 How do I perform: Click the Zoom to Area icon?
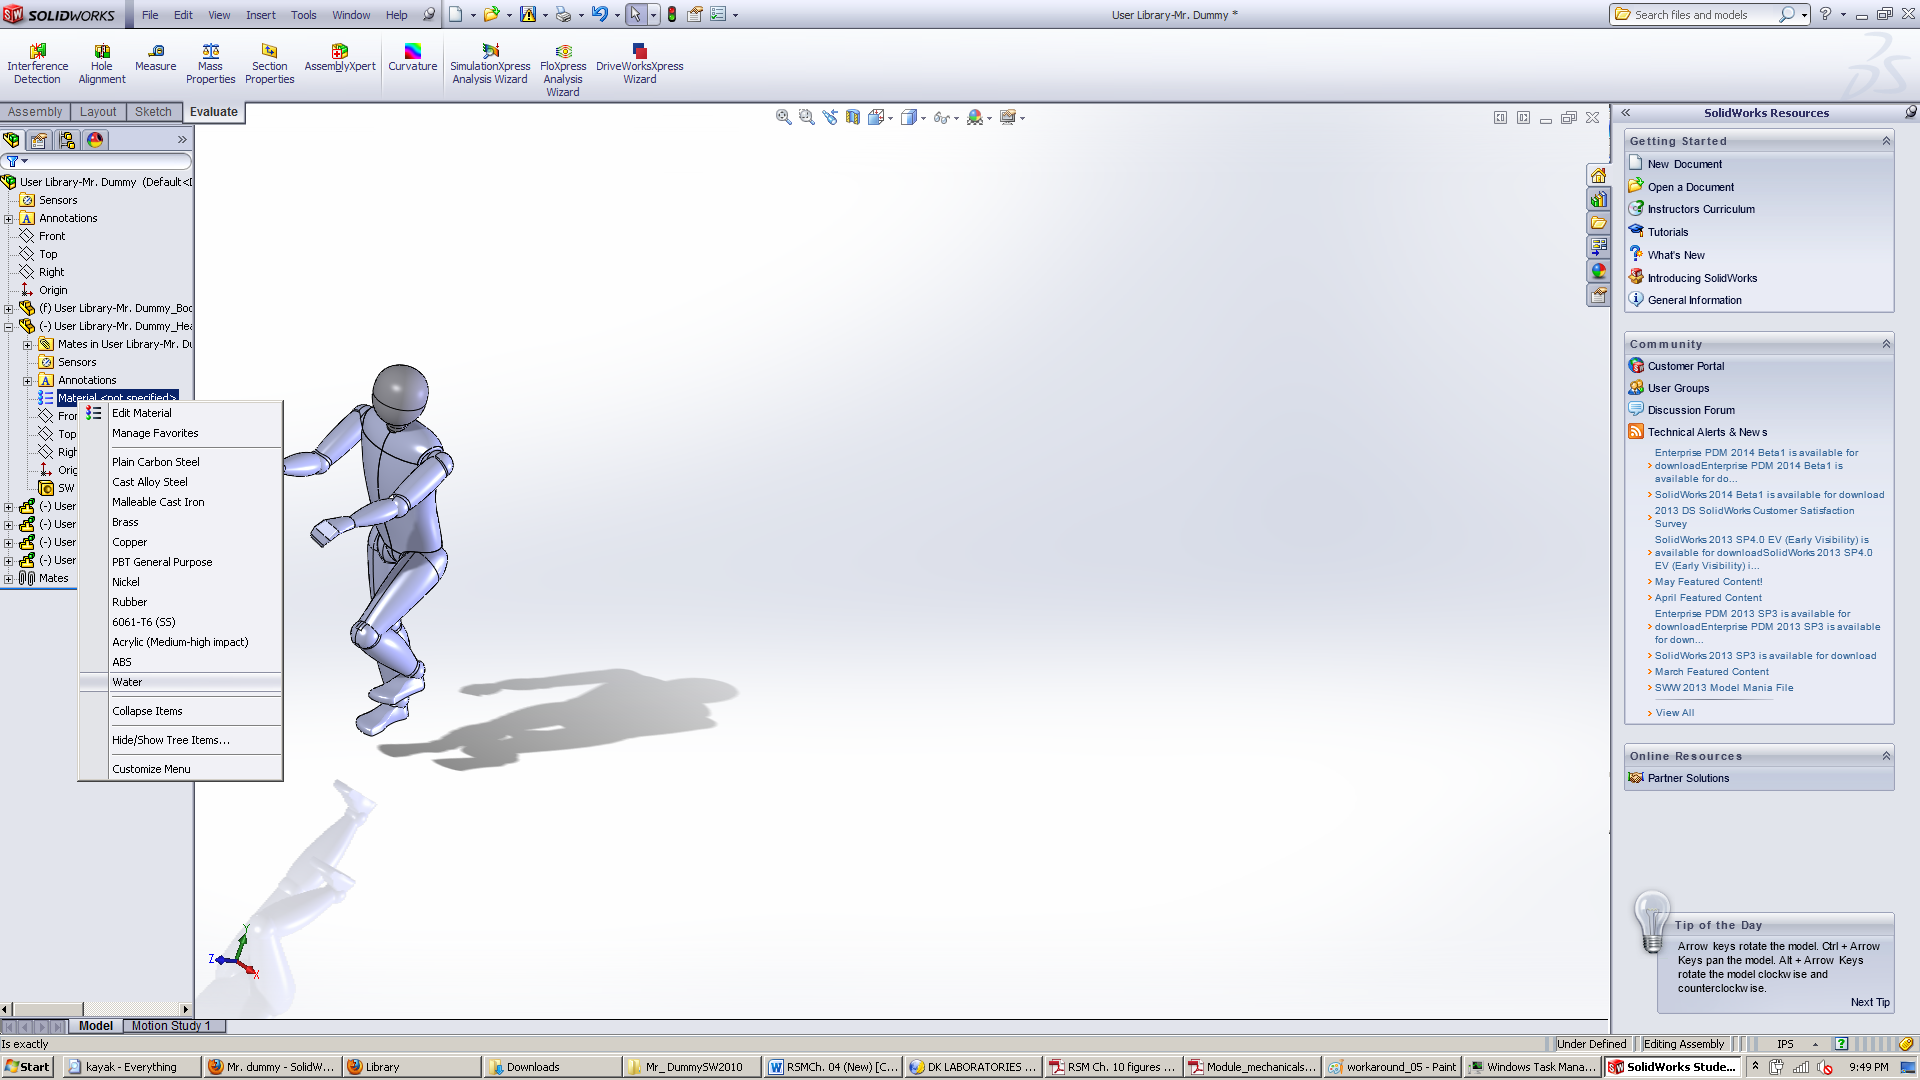807,117
